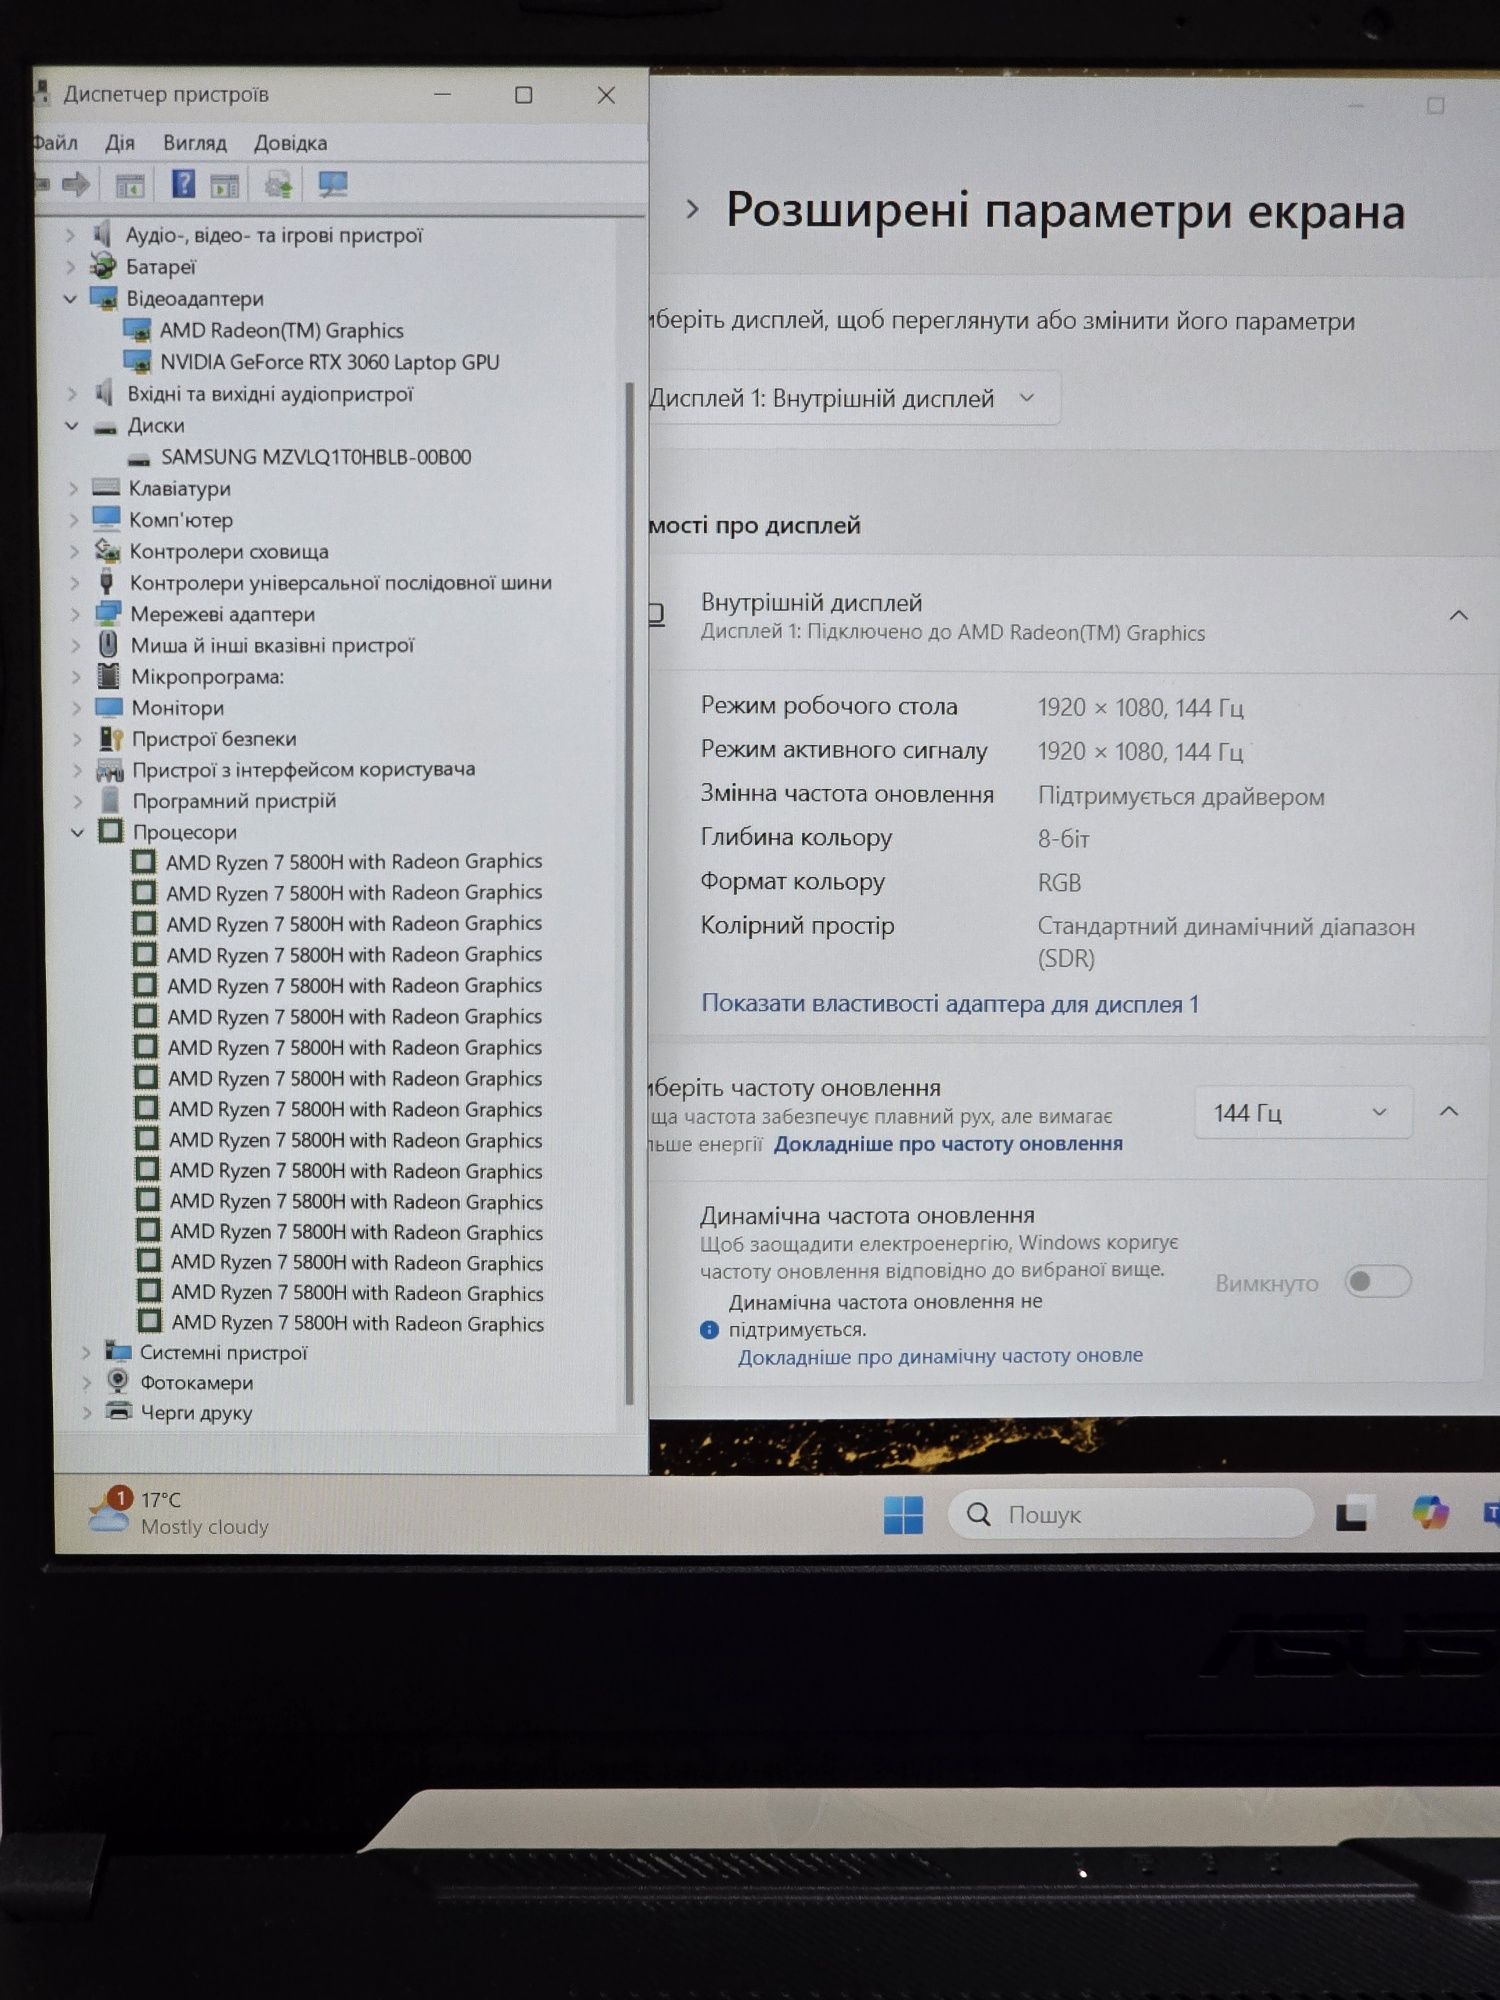Click the SAMSUNG disk drive icon

point(141,458)
